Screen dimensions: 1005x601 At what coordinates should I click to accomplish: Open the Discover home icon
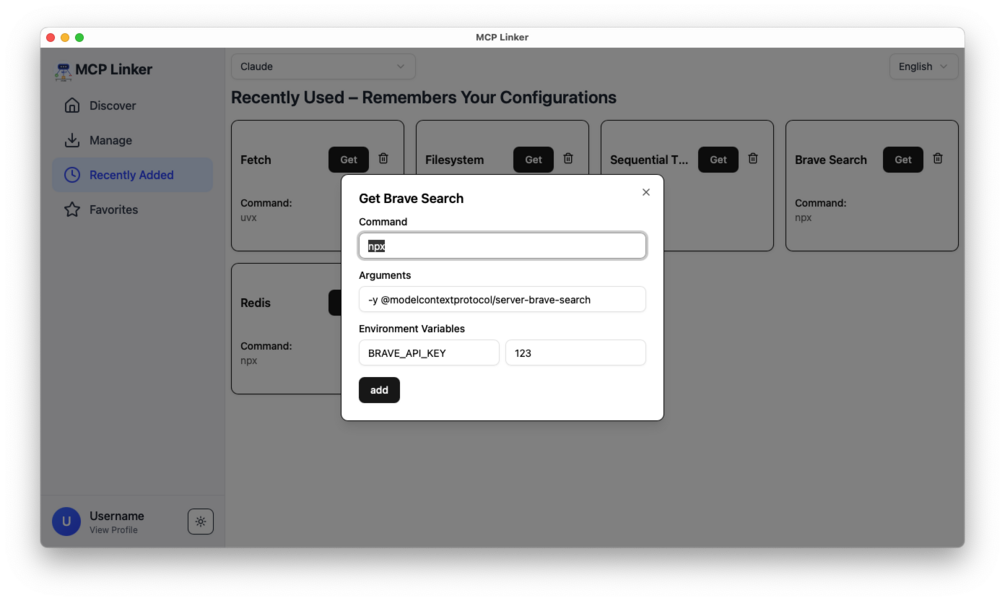72,105
